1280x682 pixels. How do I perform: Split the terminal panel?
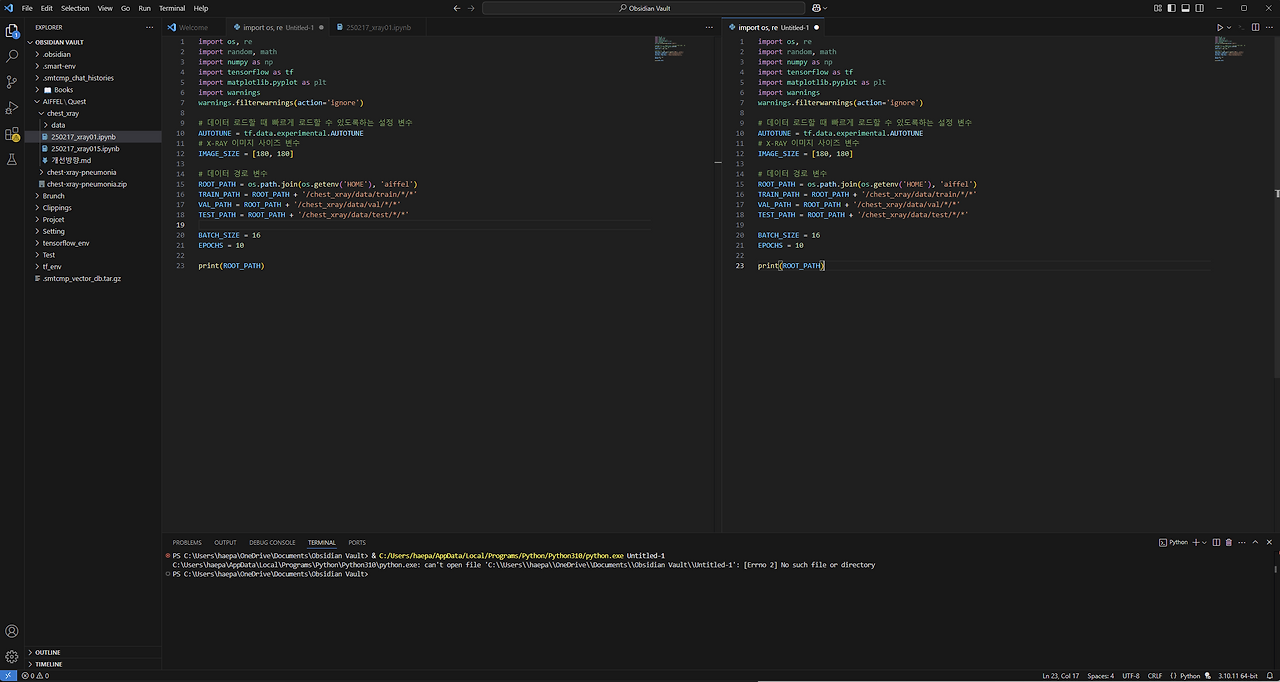coord(1214,542)
